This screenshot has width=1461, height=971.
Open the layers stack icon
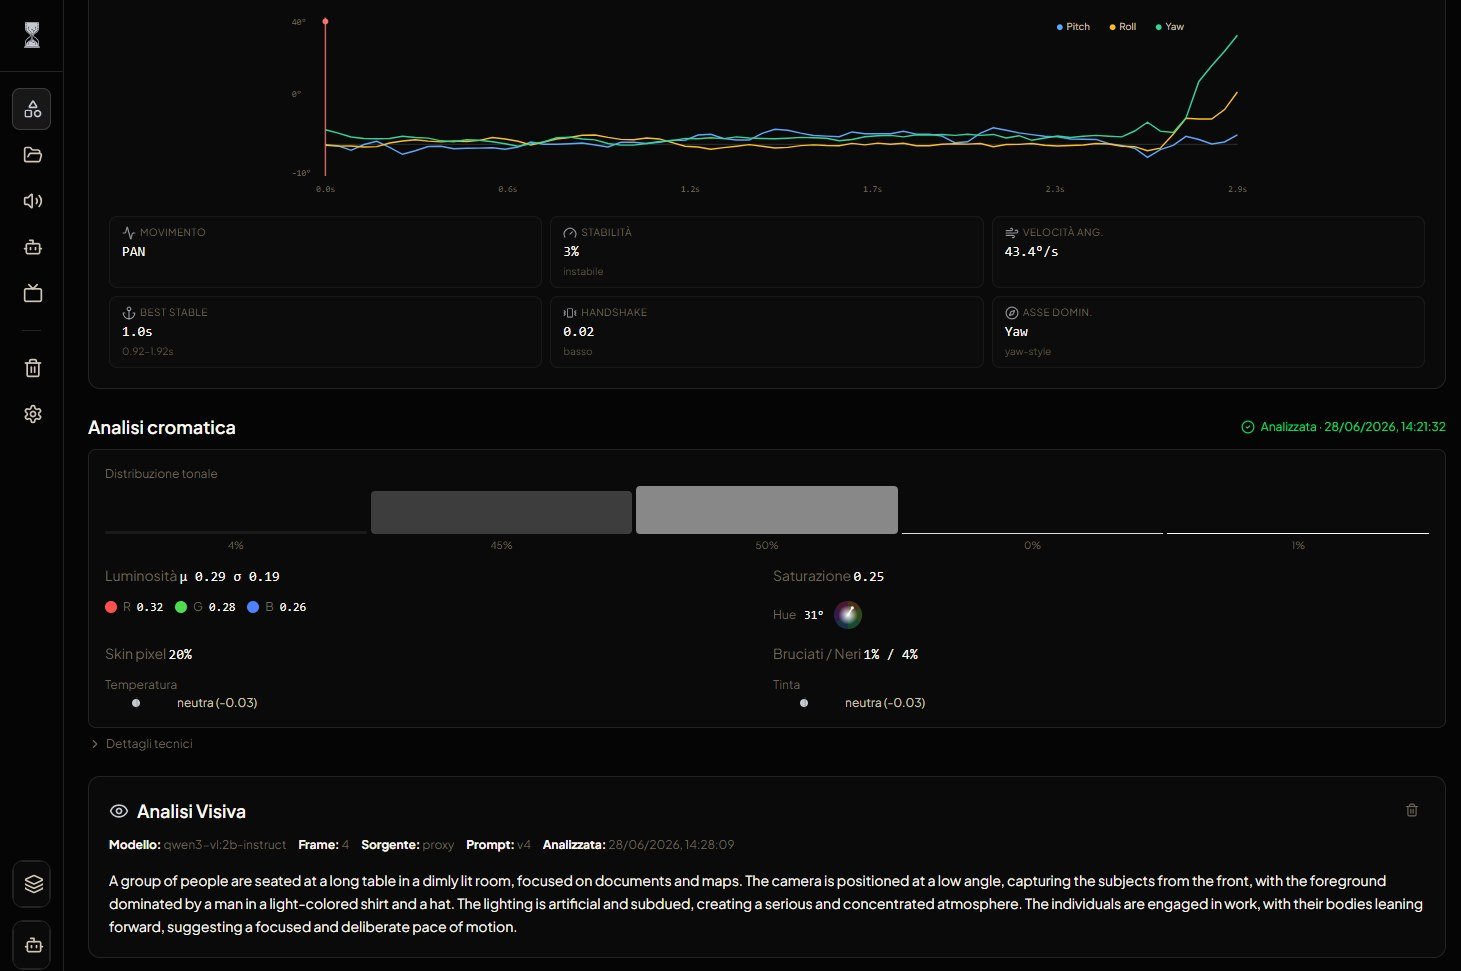tap(33, 884)
